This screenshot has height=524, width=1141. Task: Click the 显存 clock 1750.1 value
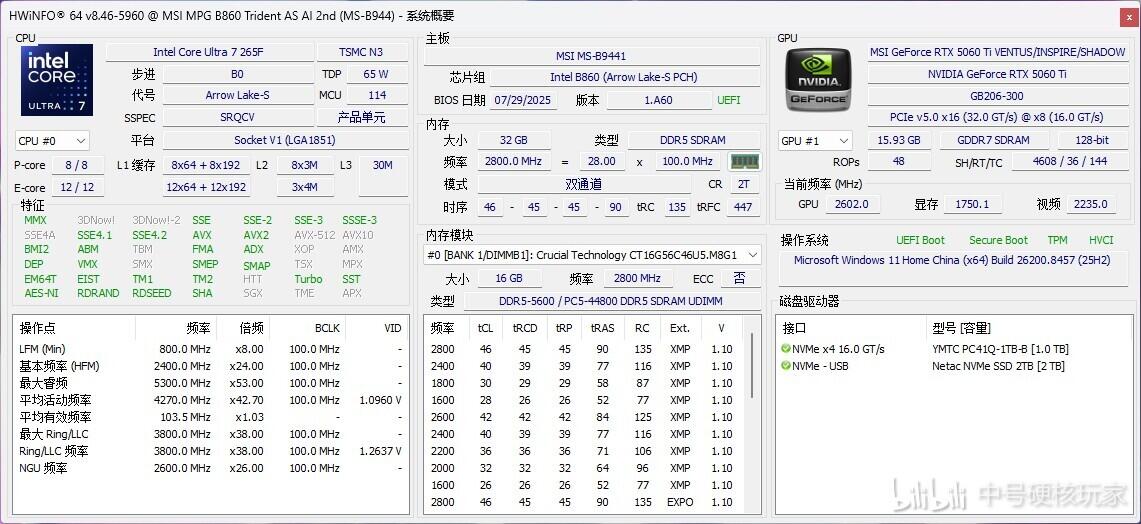click(972, 205)
